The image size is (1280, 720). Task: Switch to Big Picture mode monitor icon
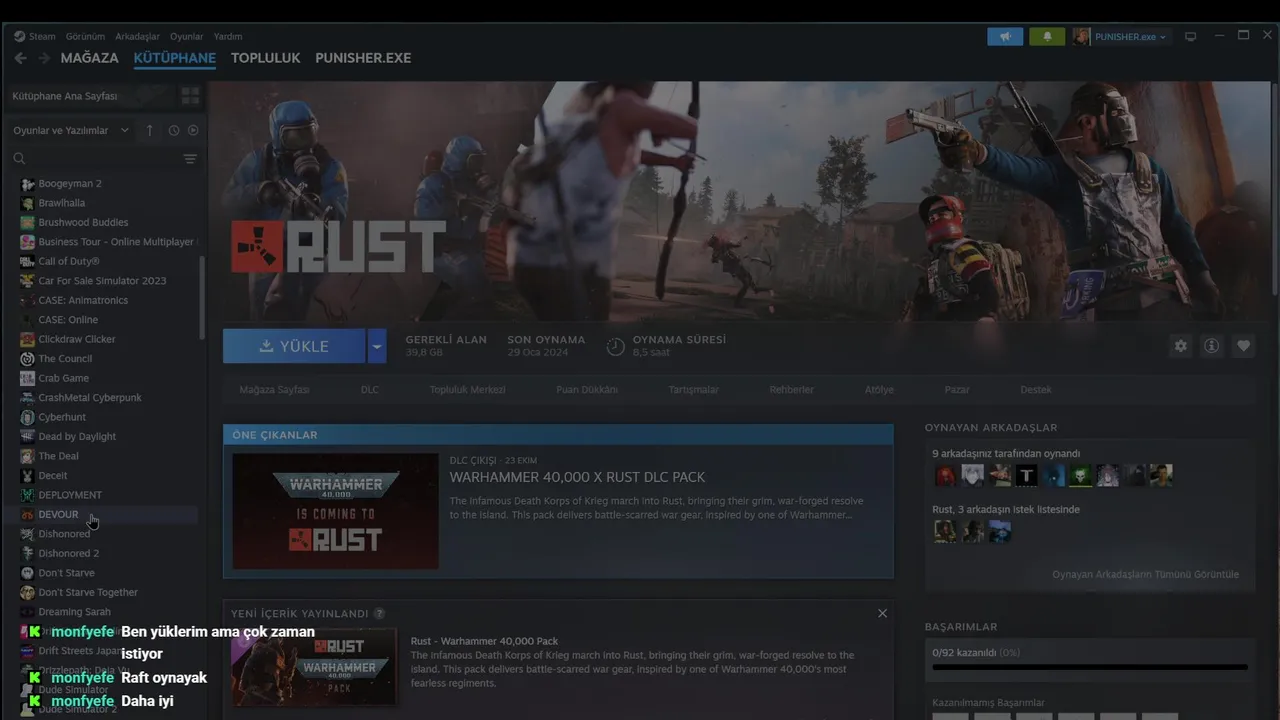[x=1190, y=37]
